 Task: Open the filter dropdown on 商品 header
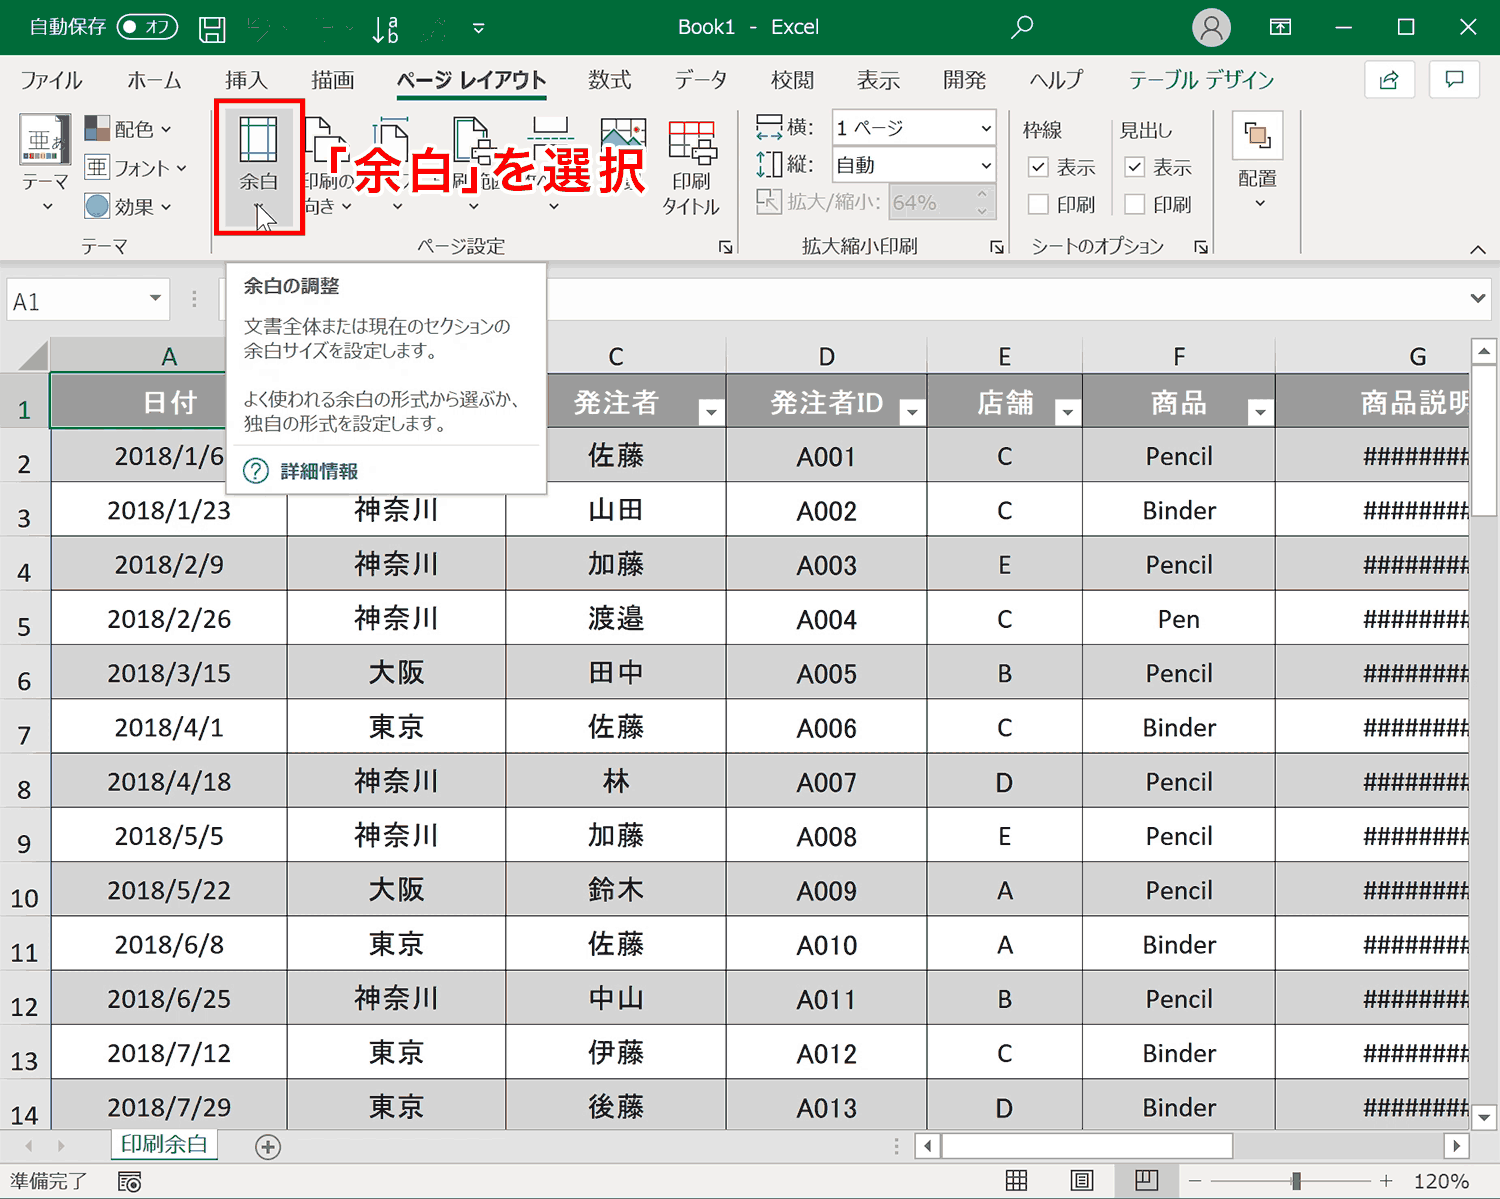(1260, 412)
